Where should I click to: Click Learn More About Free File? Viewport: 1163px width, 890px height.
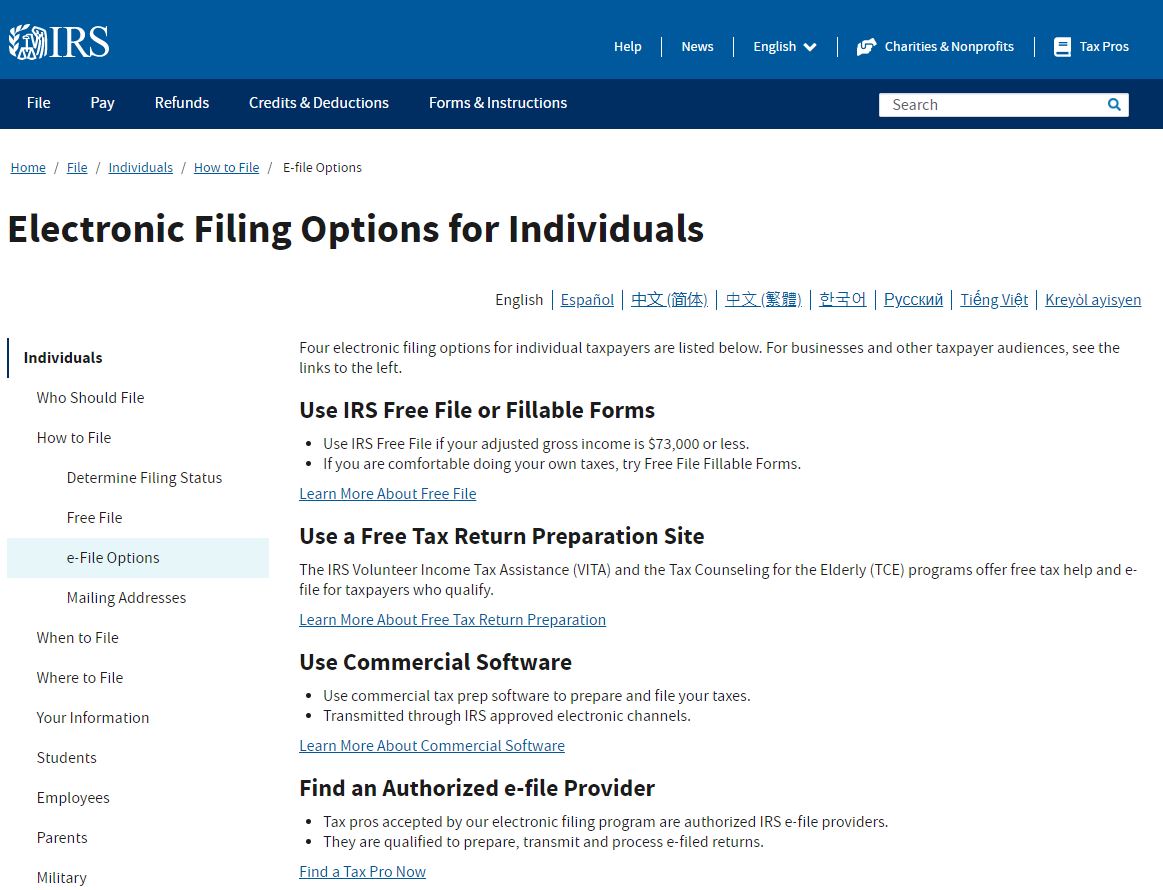387,494
